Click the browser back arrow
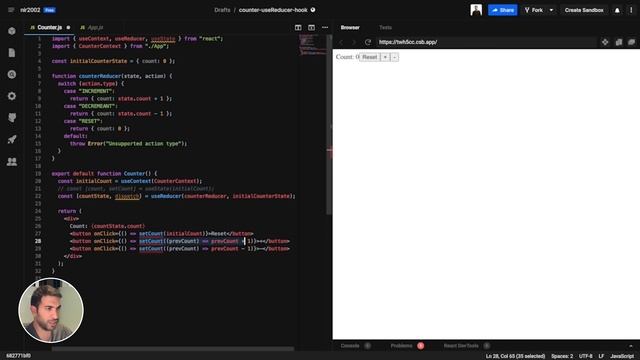Image resolution: width=640 pixels, height=360 pixels. [x=341, y=42]
